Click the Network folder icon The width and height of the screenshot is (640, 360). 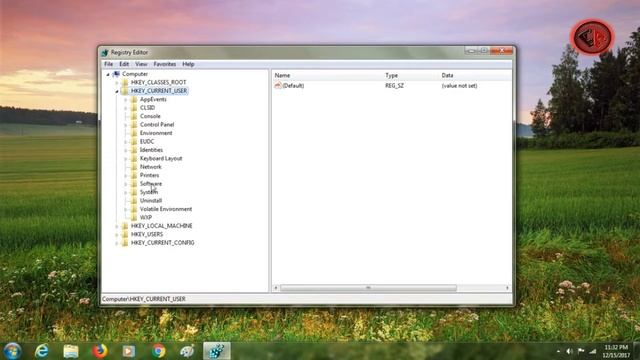tap(134, 167)
